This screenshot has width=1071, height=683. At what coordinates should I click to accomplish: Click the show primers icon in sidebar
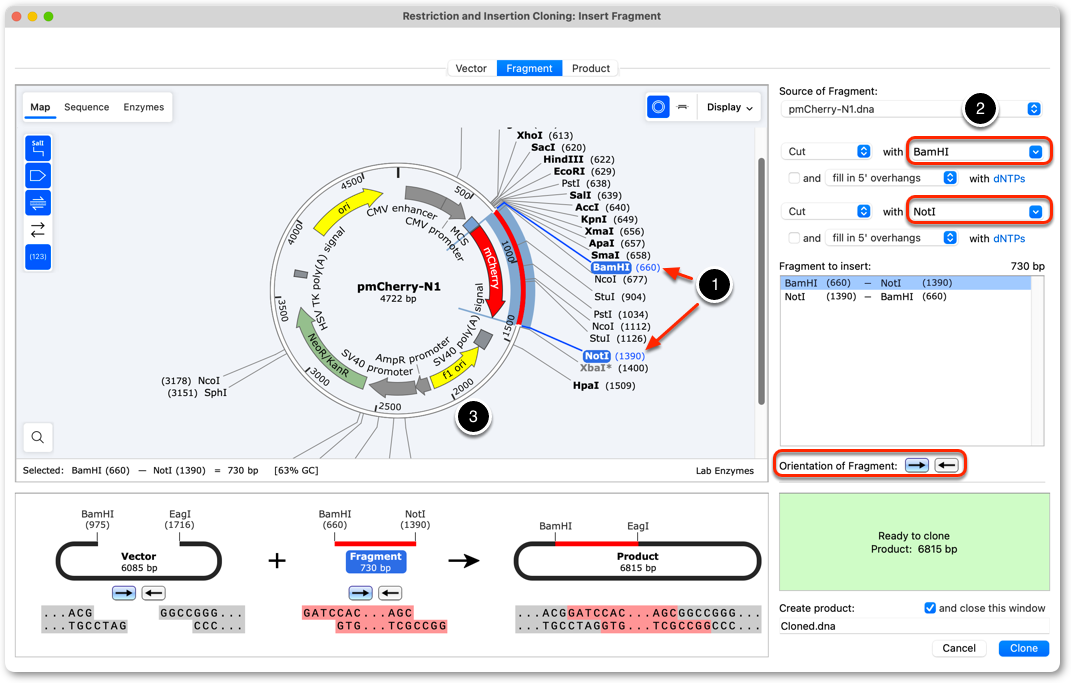[38, 203]
